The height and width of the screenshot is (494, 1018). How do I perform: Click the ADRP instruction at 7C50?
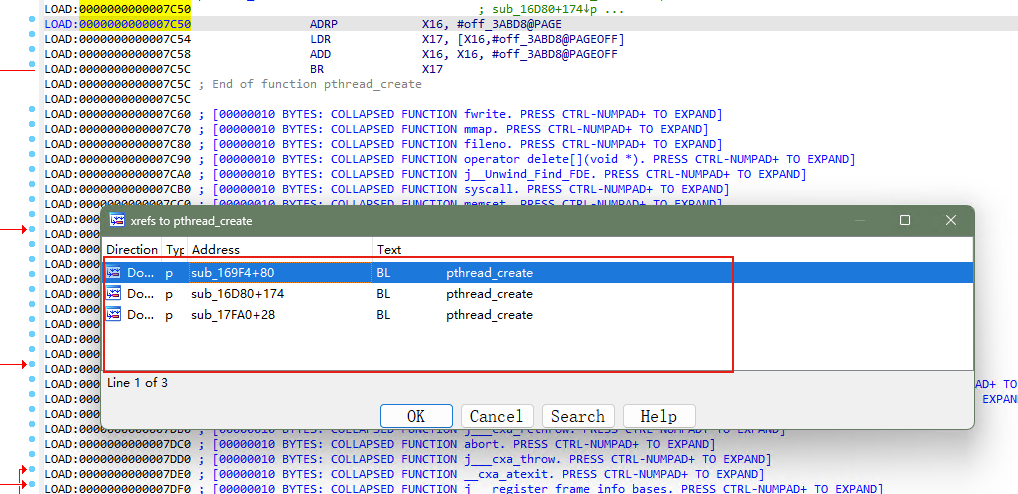(x=324, y=24)
